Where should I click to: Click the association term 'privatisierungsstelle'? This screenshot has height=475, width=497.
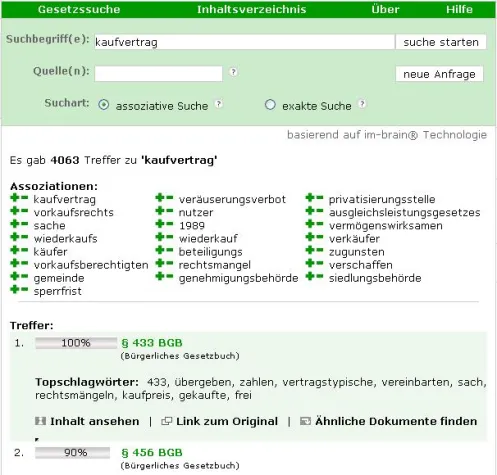[382, 199]
